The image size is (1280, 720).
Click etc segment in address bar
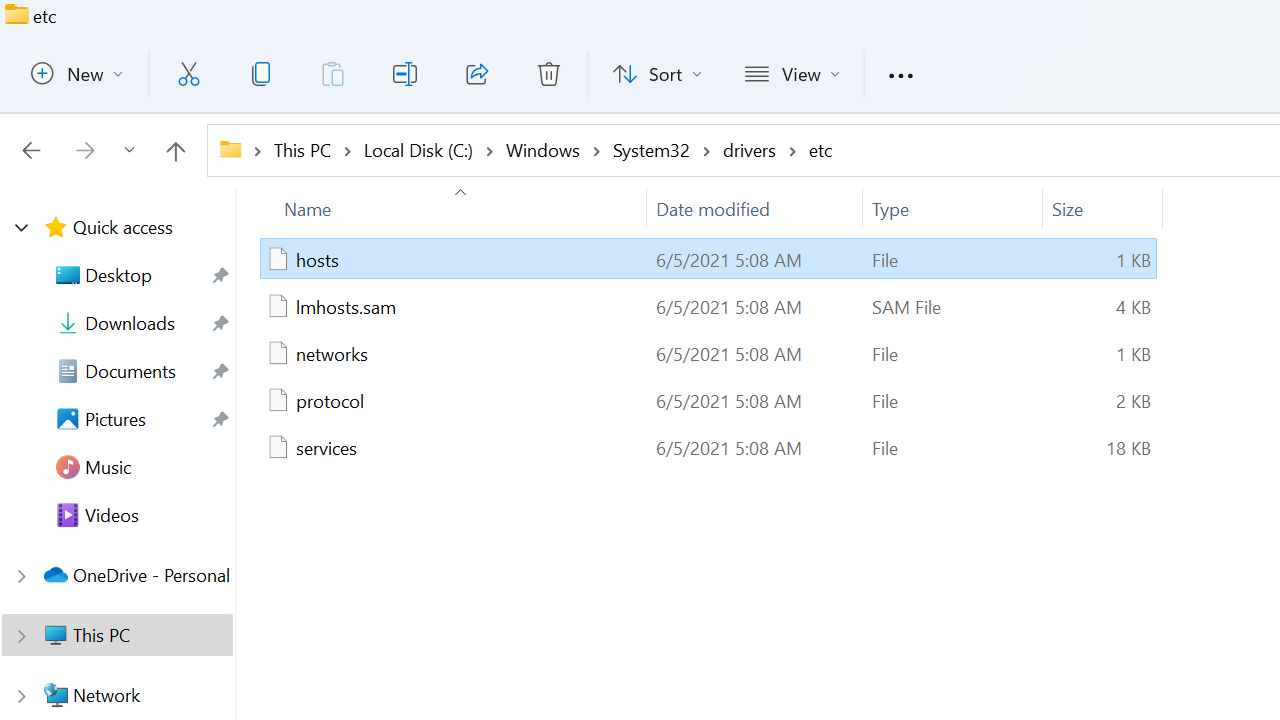tap(820, 150)
